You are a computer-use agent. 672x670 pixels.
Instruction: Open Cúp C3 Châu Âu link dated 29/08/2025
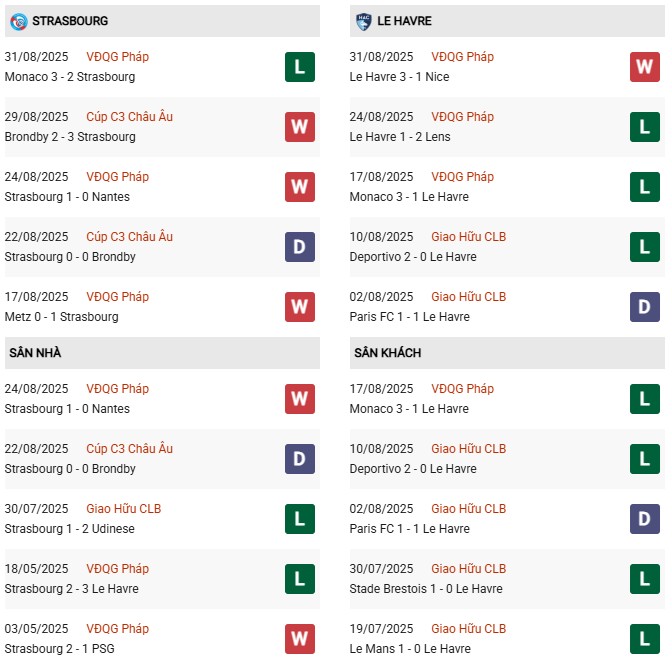pos(129,117)
